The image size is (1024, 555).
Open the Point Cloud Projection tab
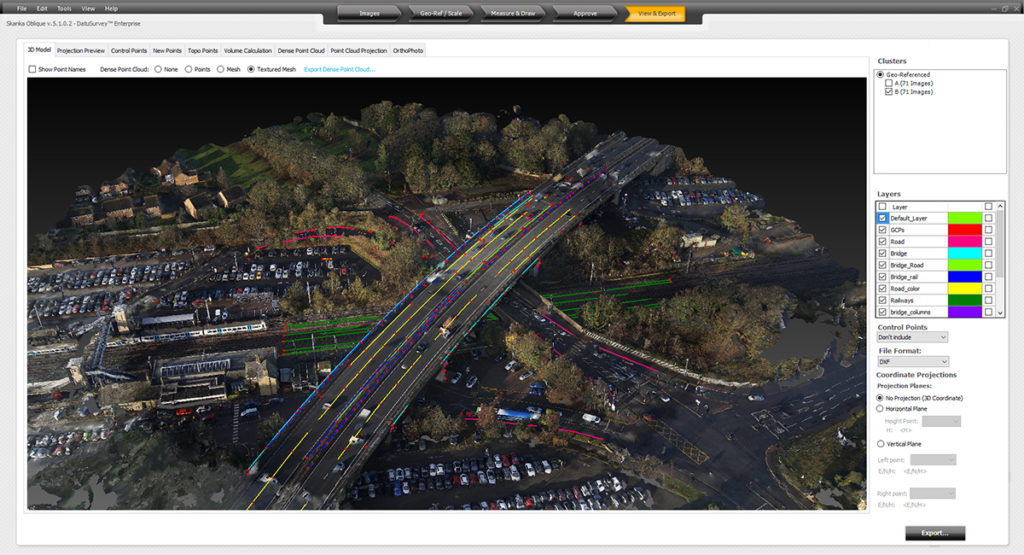359,50
